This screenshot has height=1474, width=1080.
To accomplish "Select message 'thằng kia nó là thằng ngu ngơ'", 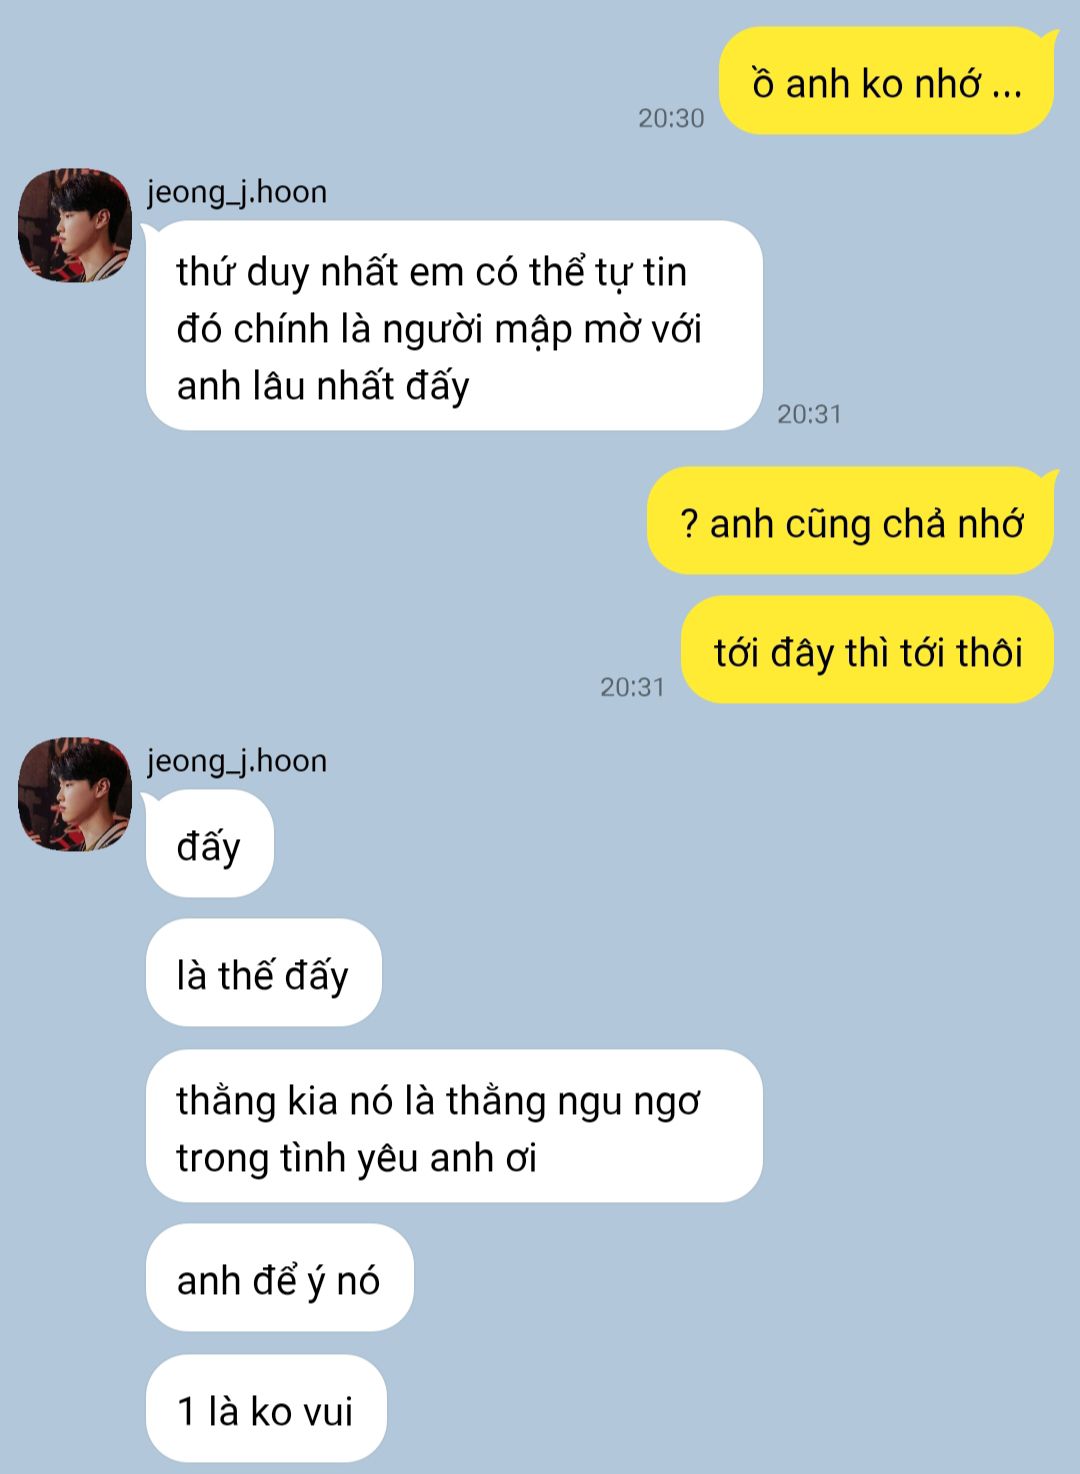I will (454, 1126).
